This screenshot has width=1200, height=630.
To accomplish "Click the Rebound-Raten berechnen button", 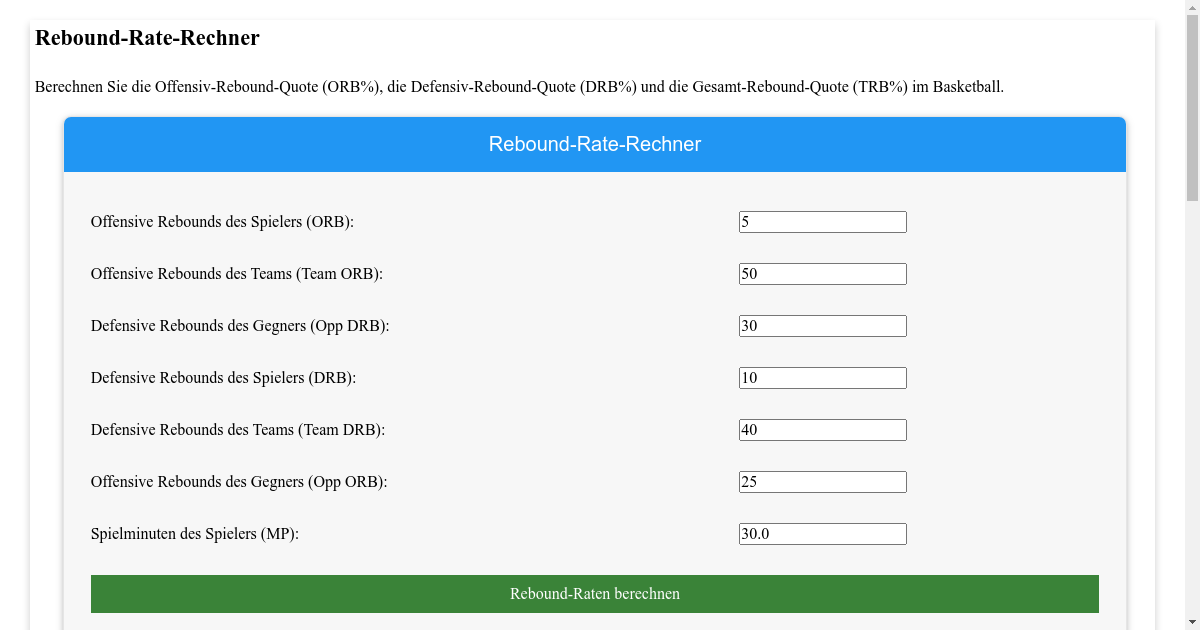I will click(x=594, y=593).
